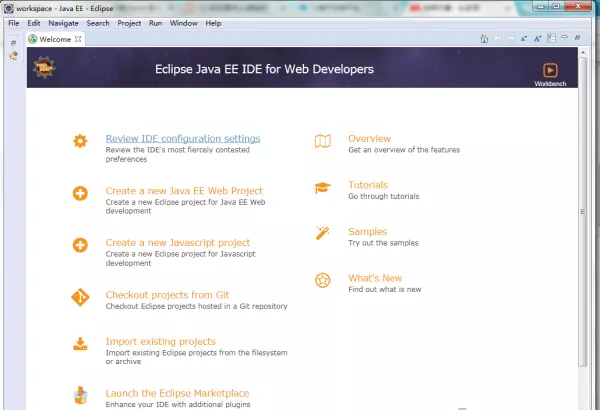The width and height of the screenshot is (600, 410).
Task: Click the lower icon in left trim bar
Action: [13, 56]
